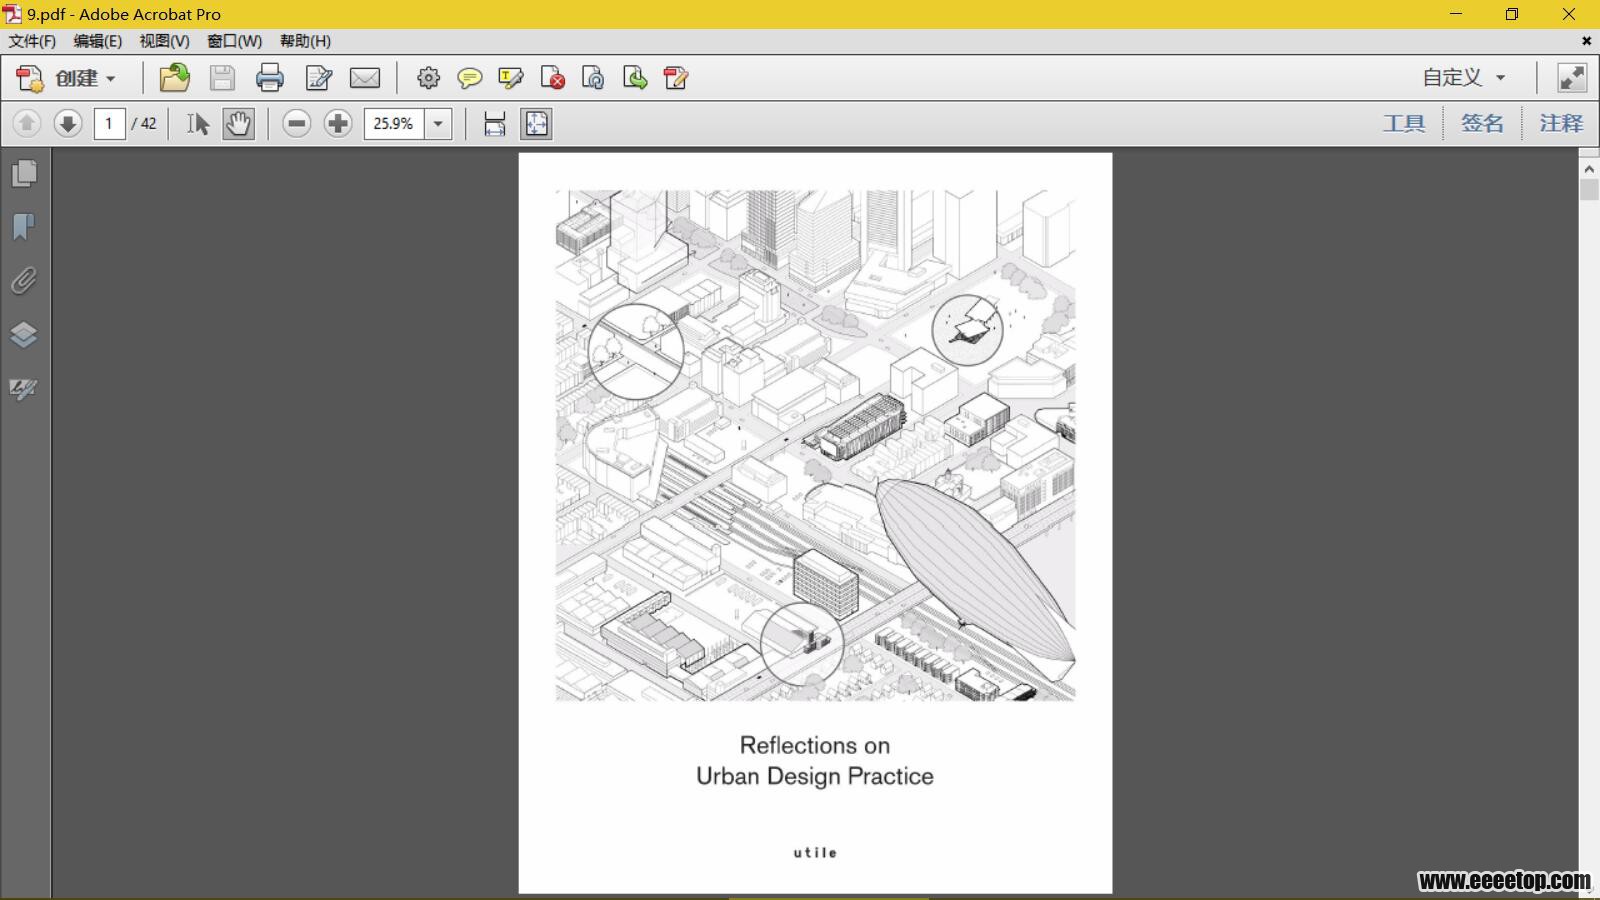Click vertical scrollbar up arrow
Screen dimensions: 1600x900
(1589, 167)
